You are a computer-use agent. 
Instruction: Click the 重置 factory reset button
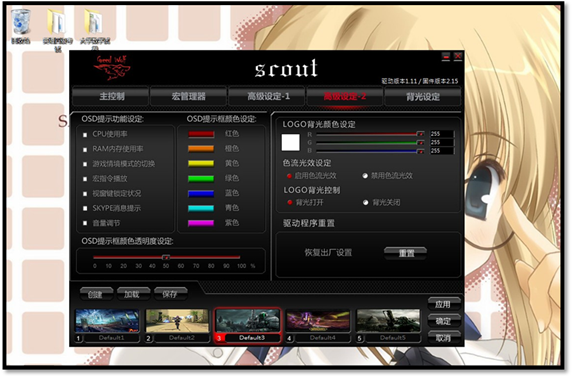406,253
